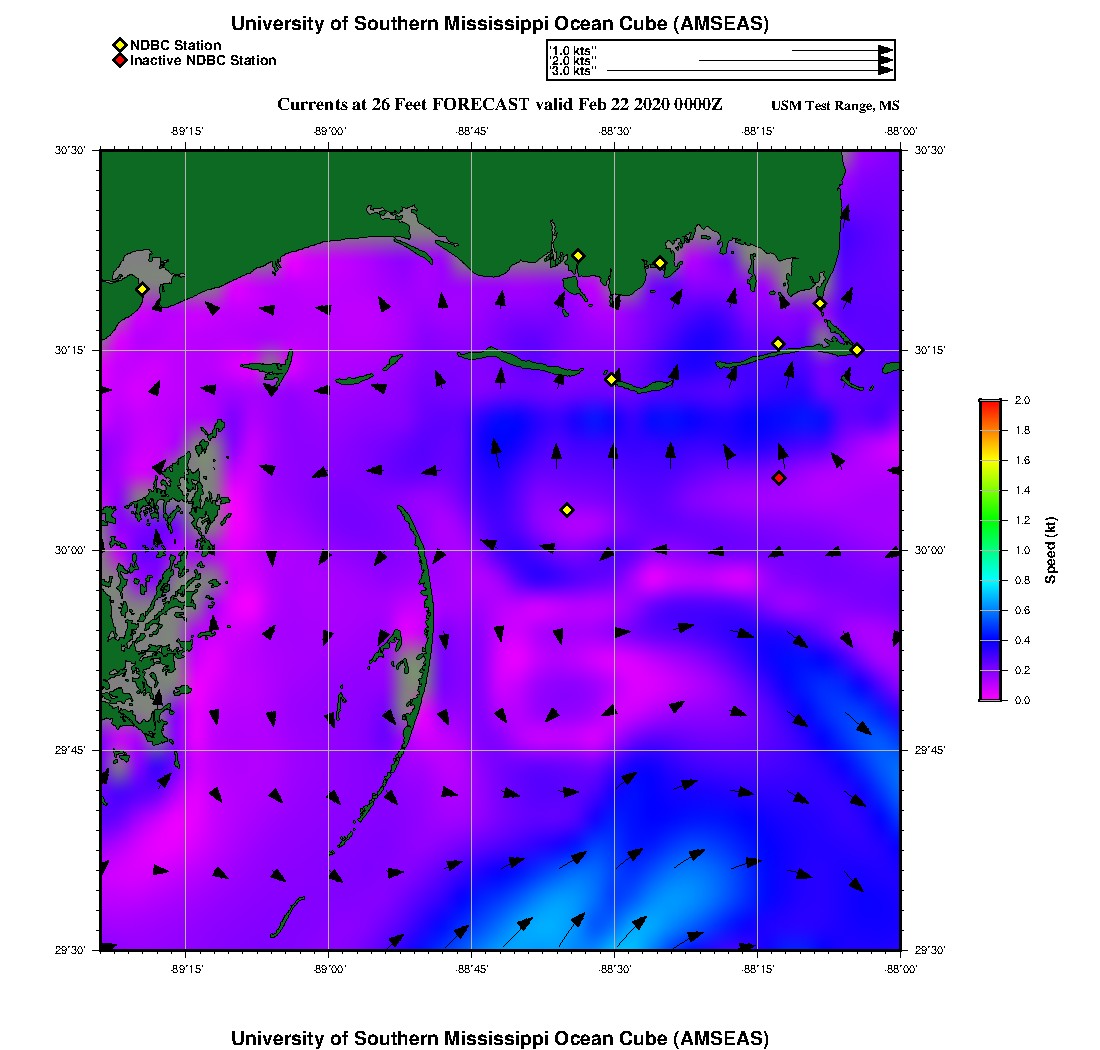This screenshot has height=1050, width=1100.
Task: Click the 'Speed (kt)' colorbar axis label
Action: coord(1051,550)
